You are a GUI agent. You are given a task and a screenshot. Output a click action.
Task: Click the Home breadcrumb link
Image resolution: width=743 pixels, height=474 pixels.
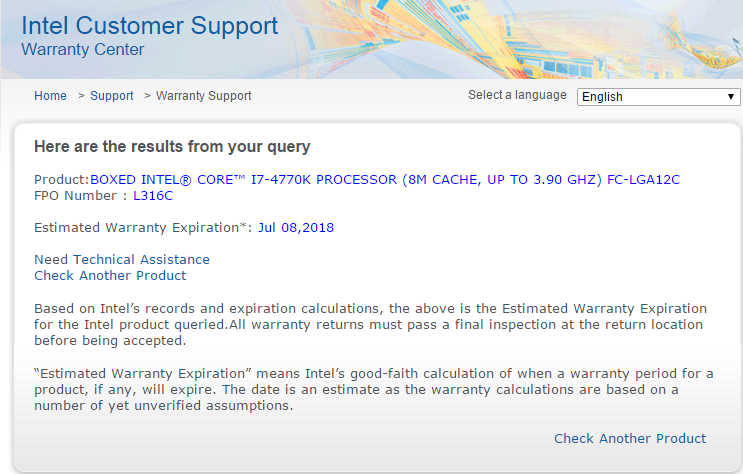50,96
